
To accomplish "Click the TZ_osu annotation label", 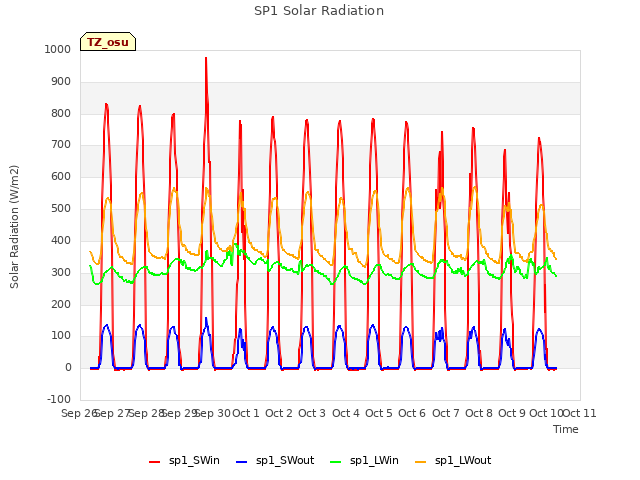I will tap(108, 42).
